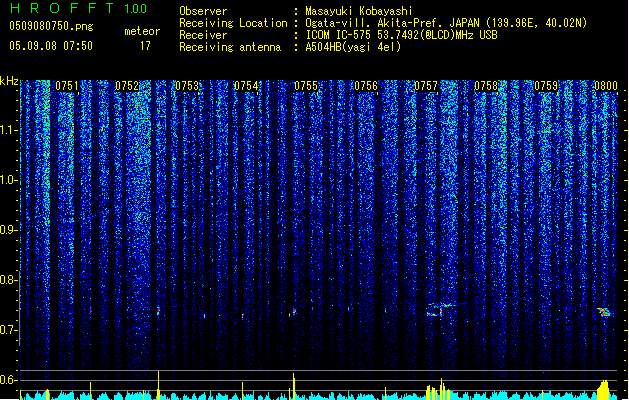Viewport: 629px width, 400px height.
Task: Click the A504HB(yagi 4el) antenna value
Action: (x=353, y=47)
